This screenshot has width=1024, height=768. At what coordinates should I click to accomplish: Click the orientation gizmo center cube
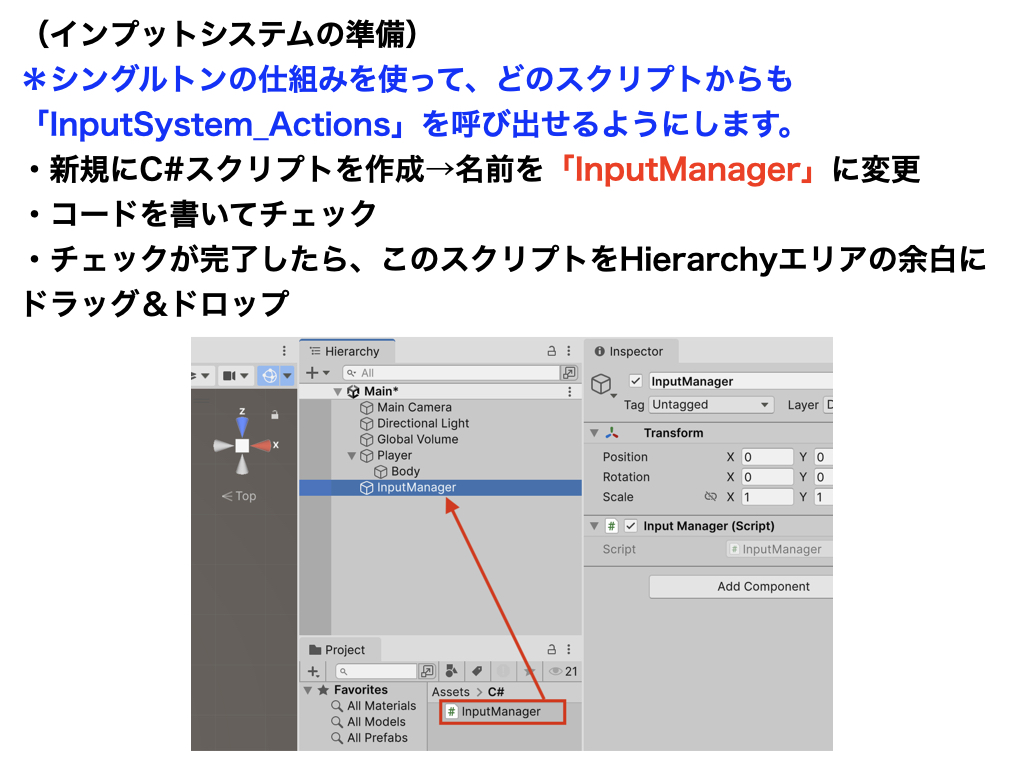(242, 445)
